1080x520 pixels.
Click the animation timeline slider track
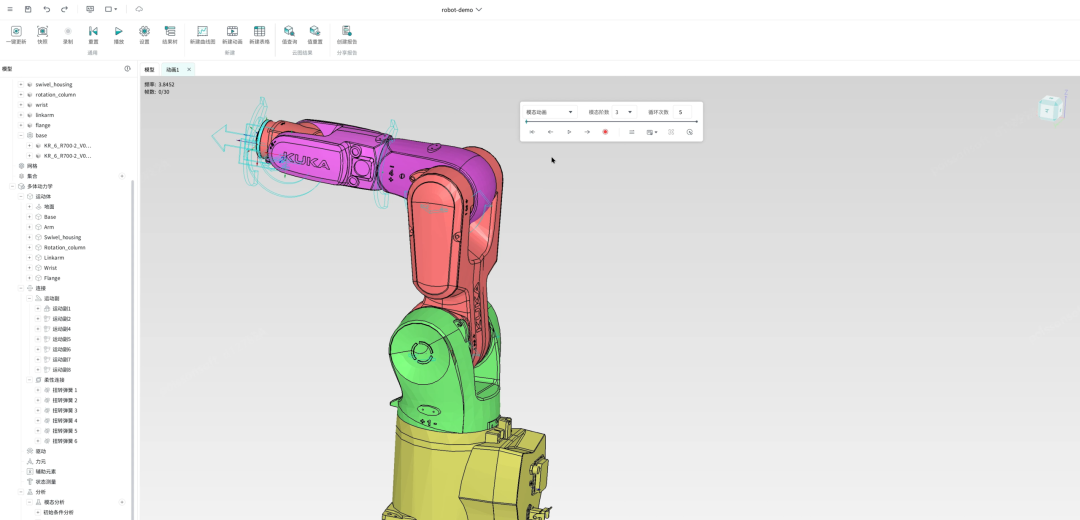tap(610, 122)
